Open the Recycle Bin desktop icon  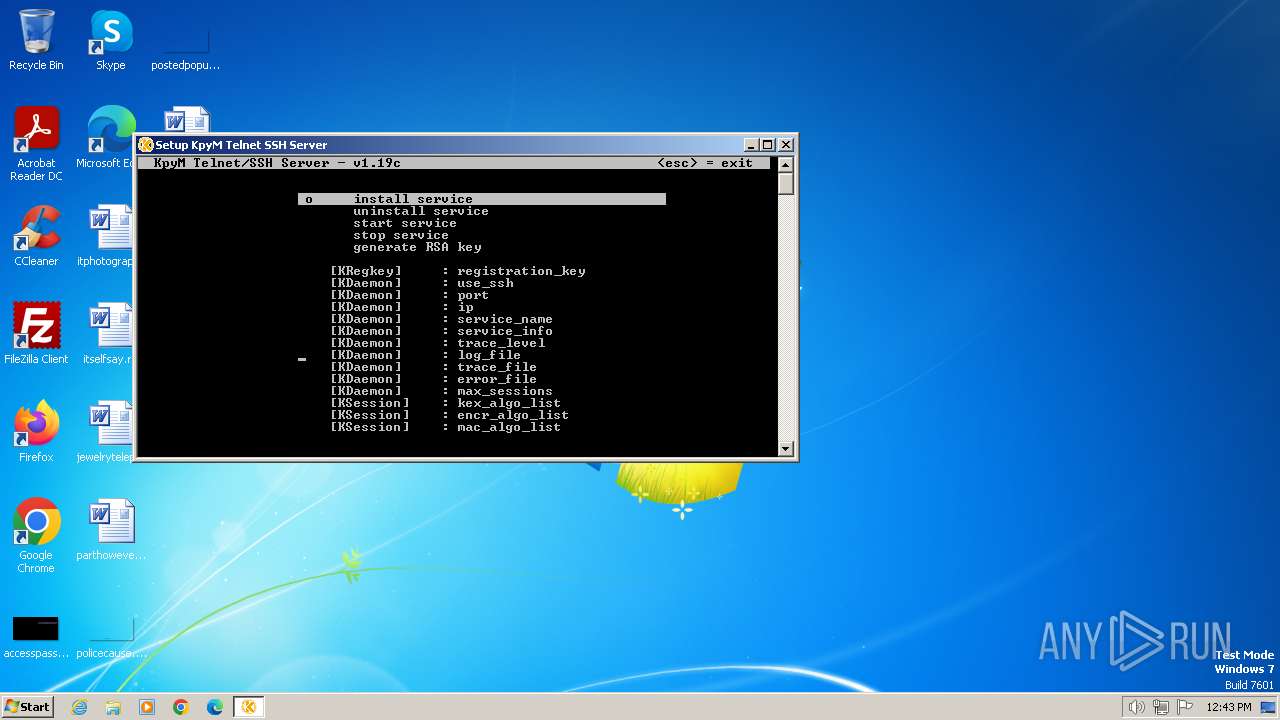[x=36, y=40]
